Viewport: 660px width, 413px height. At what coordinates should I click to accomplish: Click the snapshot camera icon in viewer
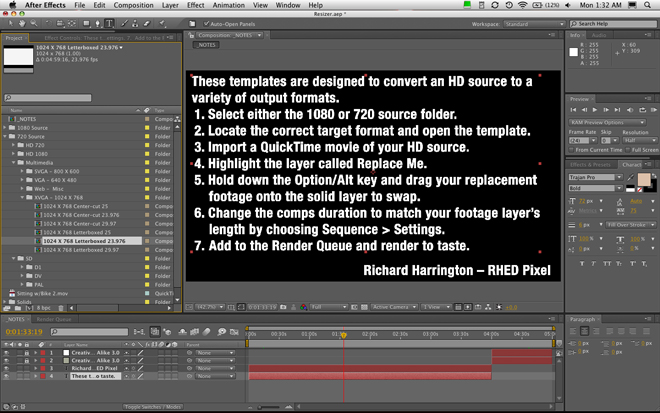point(283,307)
